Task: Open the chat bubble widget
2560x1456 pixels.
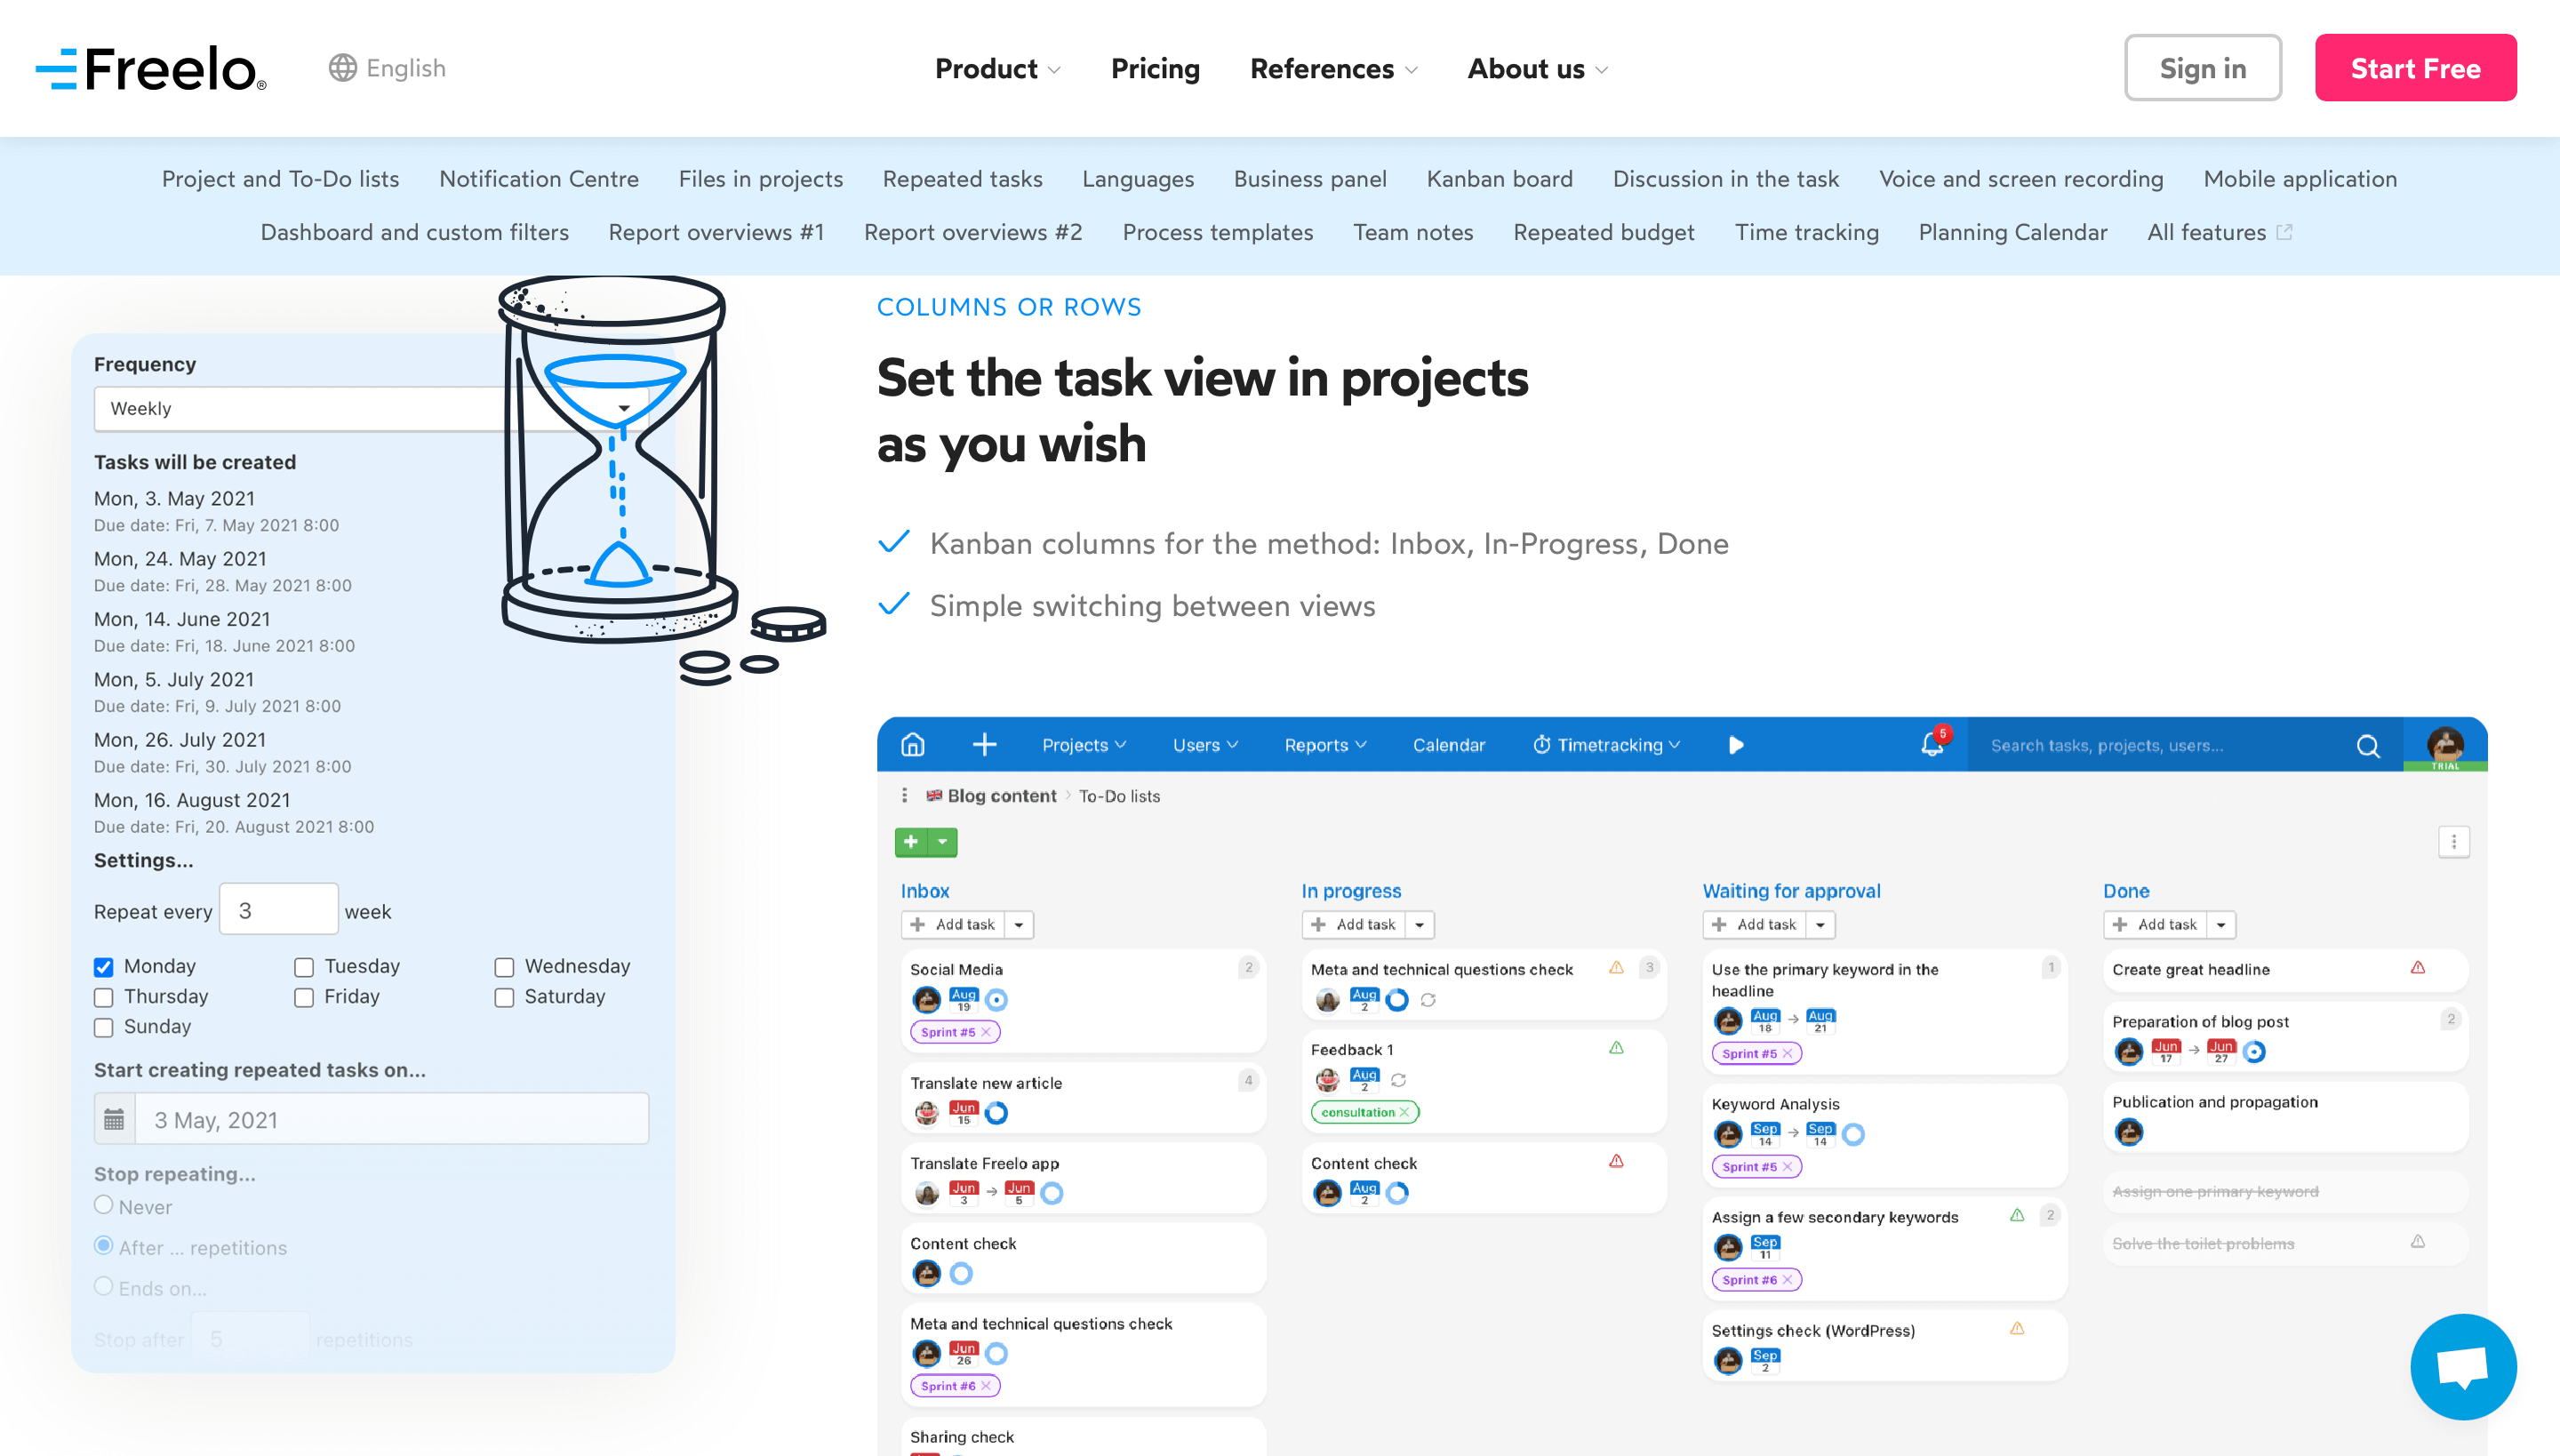Action: click(2463, 1366)
